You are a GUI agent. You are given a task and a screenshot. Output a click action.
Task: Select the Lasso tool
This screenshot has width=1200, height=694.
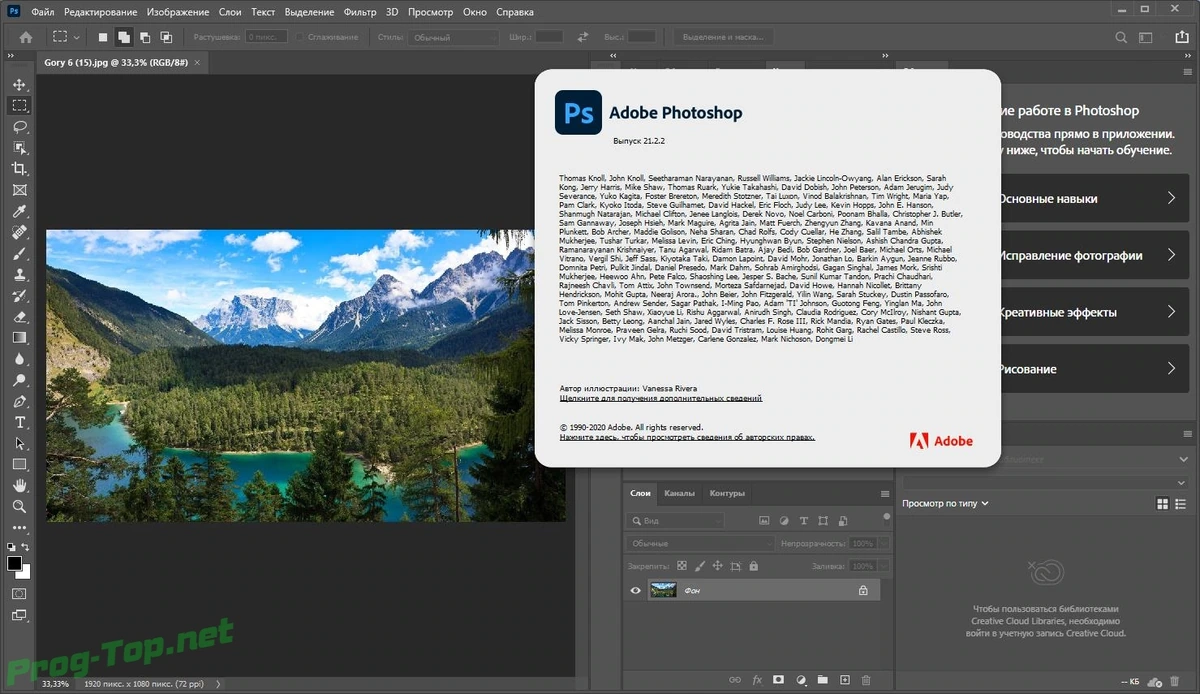point(19,127)
